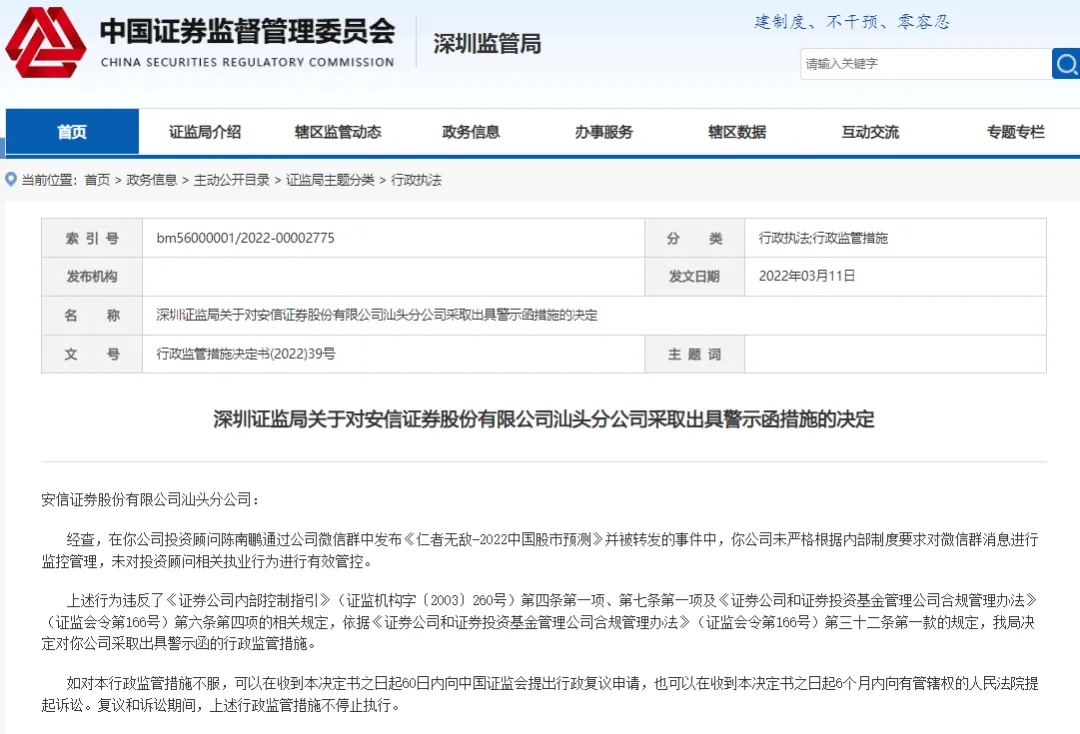1080x734 pixels.
Task: Click the location pin icon in breadcrumb
Action: 10,180
